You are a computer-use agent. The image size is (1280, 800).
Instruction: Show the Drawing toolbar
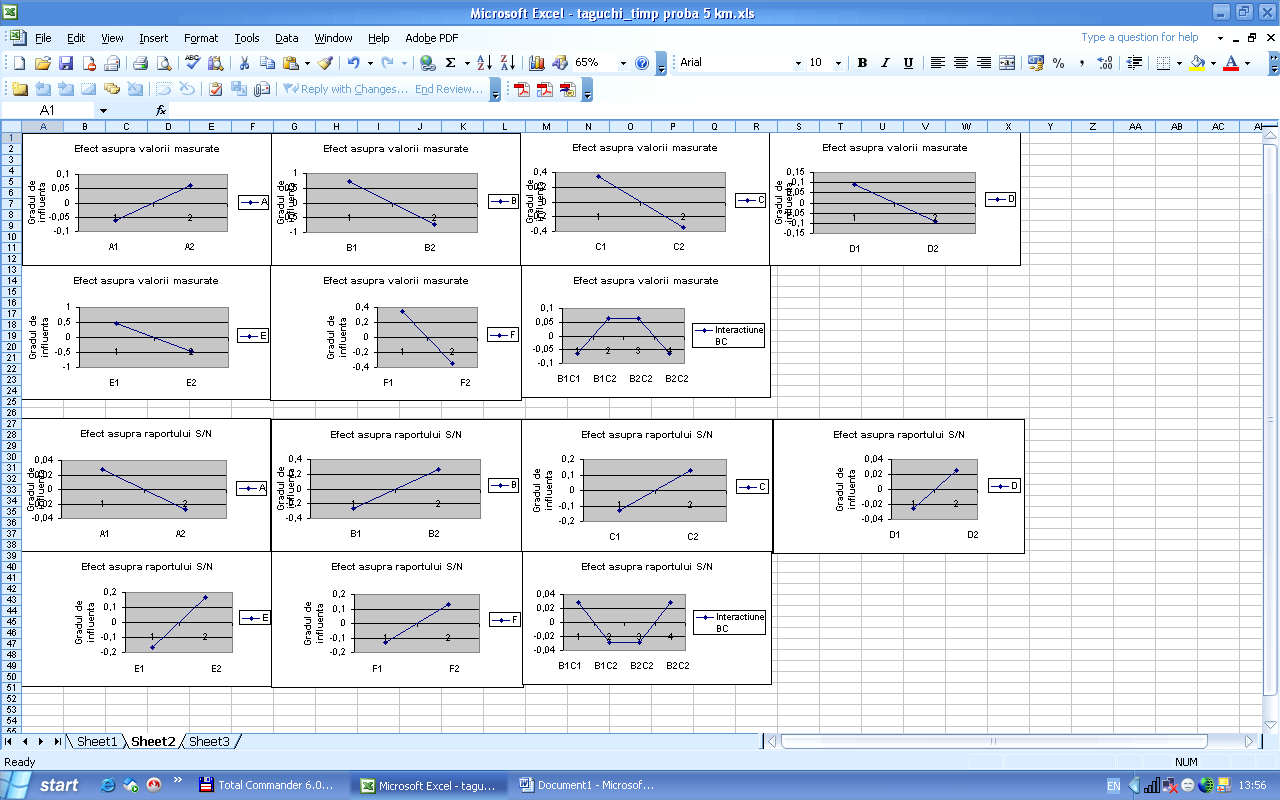pyautogui.click(x=560, y=63)
